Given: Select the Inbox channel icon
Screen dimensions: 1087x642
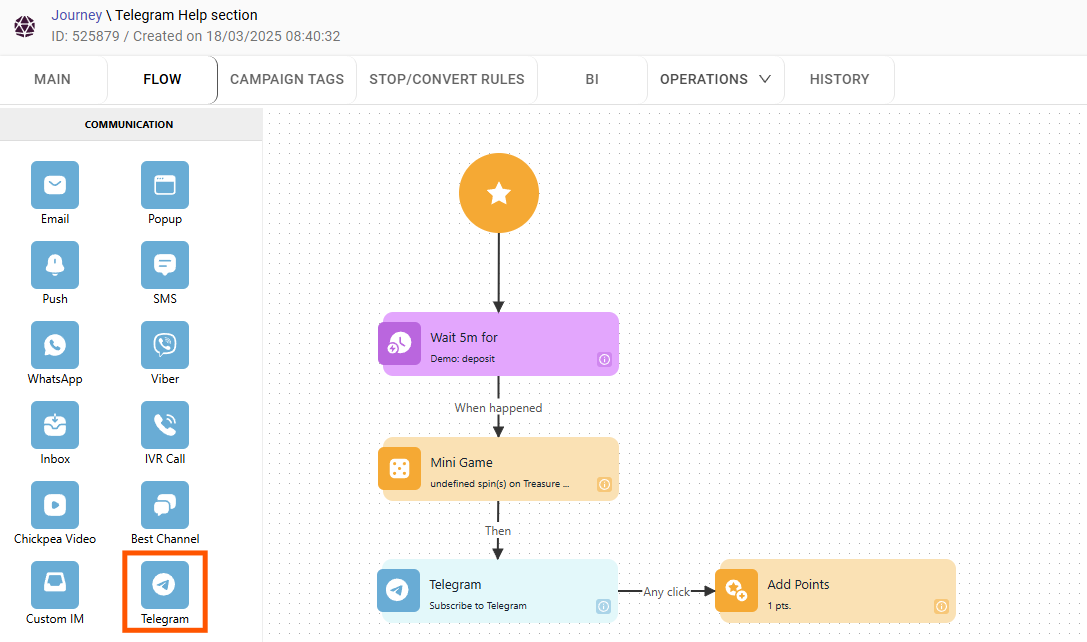Looking at the screenshot, I should [55, 425].
